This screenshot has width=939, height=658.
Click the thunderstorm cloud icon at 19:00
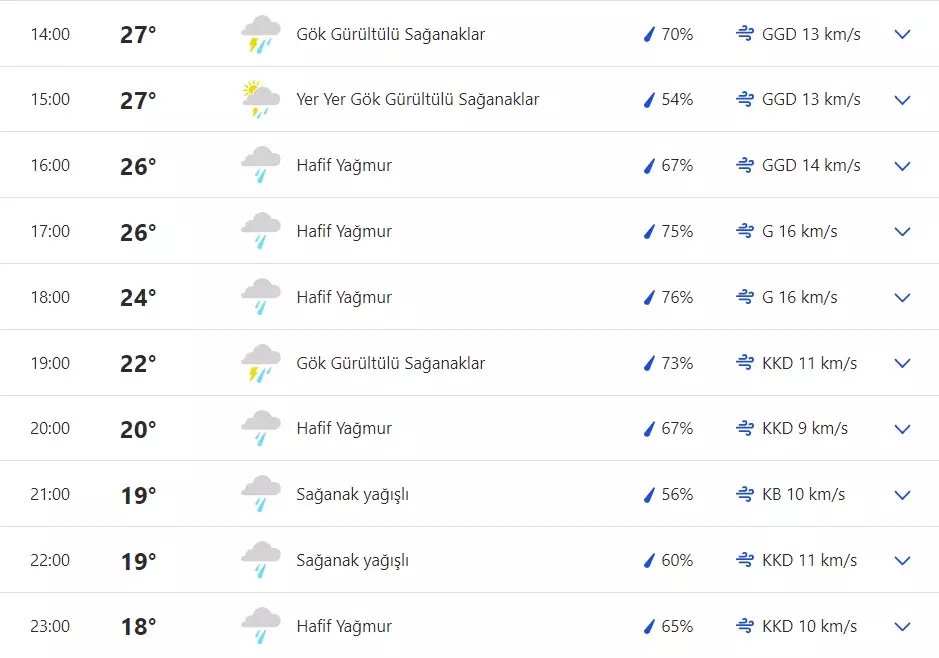click(260, 362)
